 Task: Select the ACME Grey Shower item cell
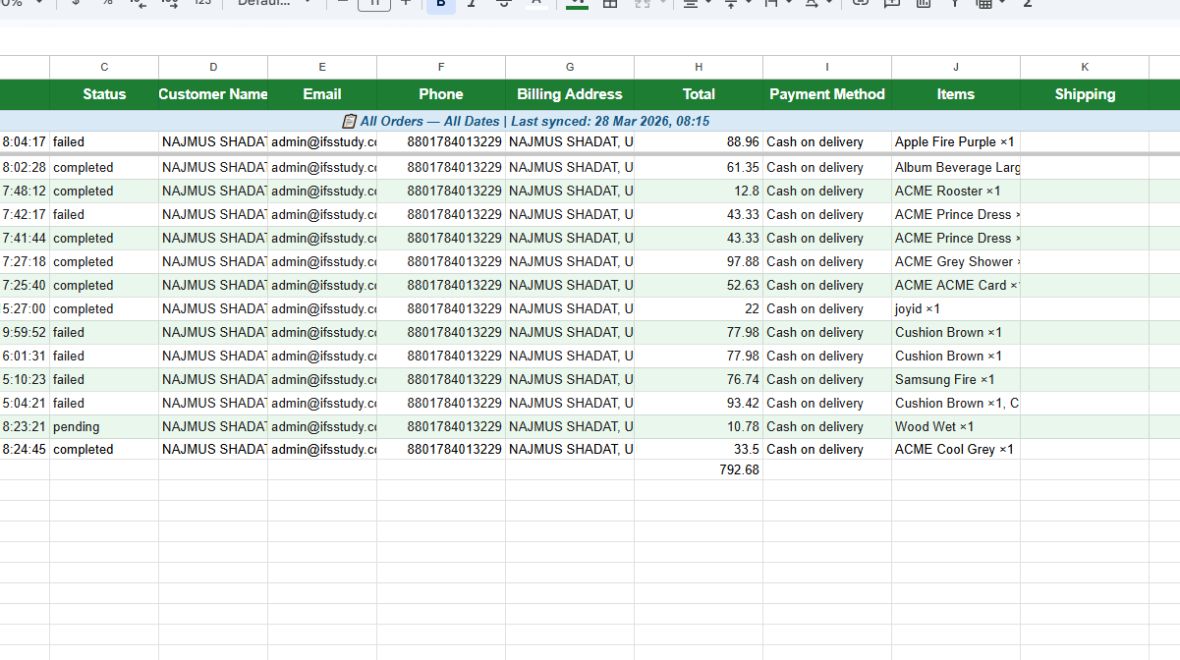click(x=956, y=262)
